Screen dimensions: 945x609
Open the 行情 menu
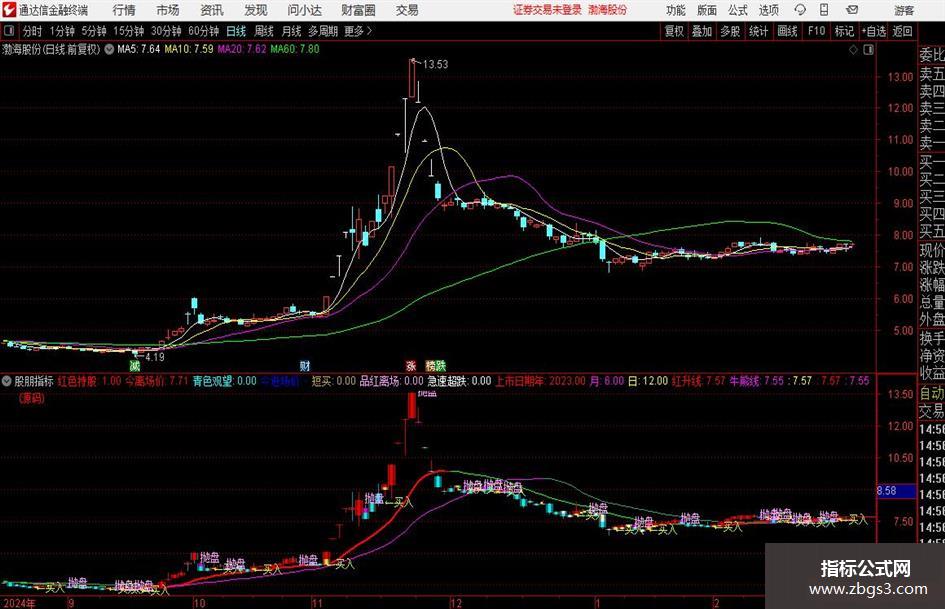pyautogui.click(x=124, y=10)
